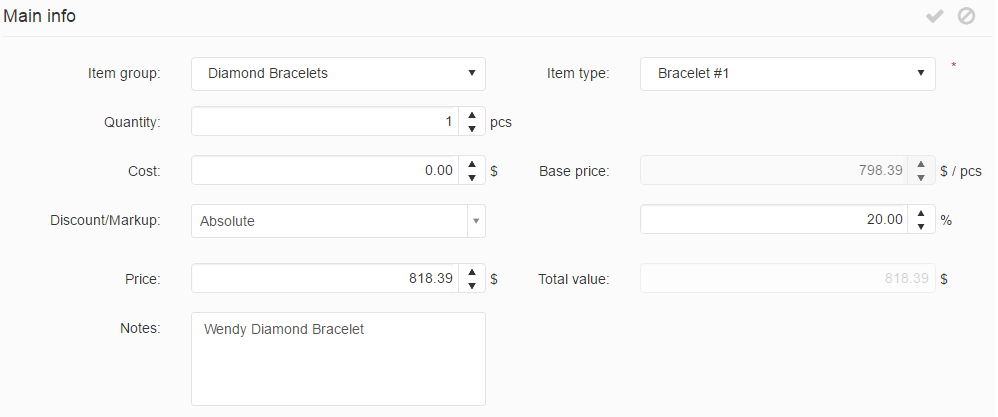Click the Quantity input field
The height and width of the screenshot is (417, 998).
(x=324, y=122)
